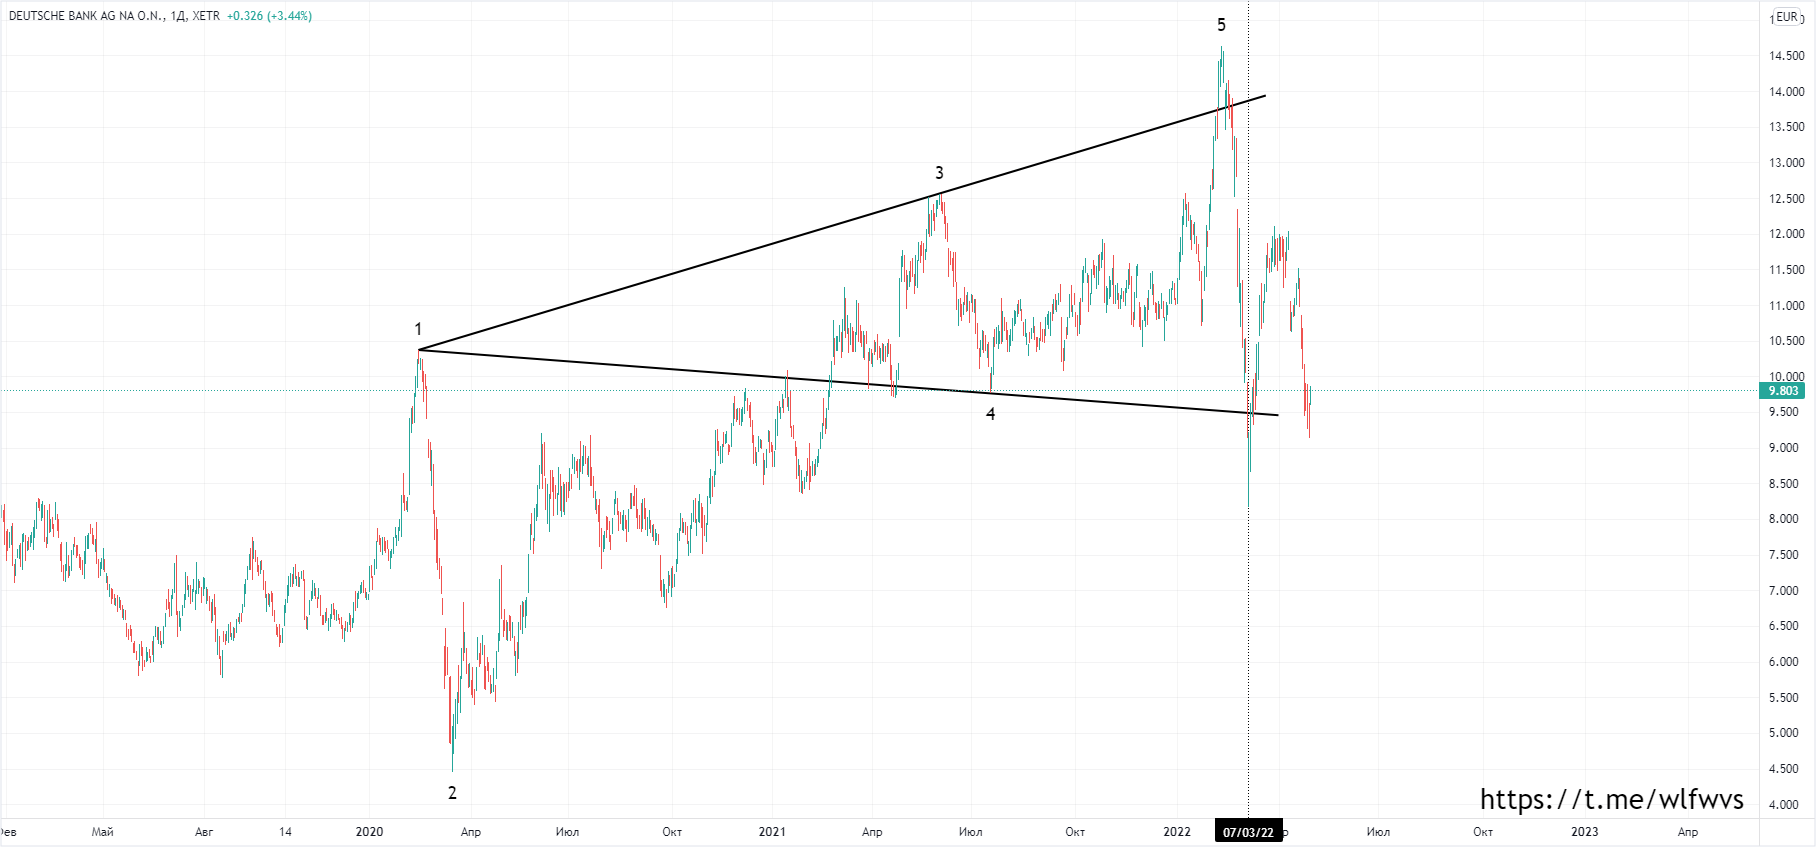Click wave label 5 at the peak
Image resolution: width=1816 pixels, height=847 pixels.
(1221, 25)
